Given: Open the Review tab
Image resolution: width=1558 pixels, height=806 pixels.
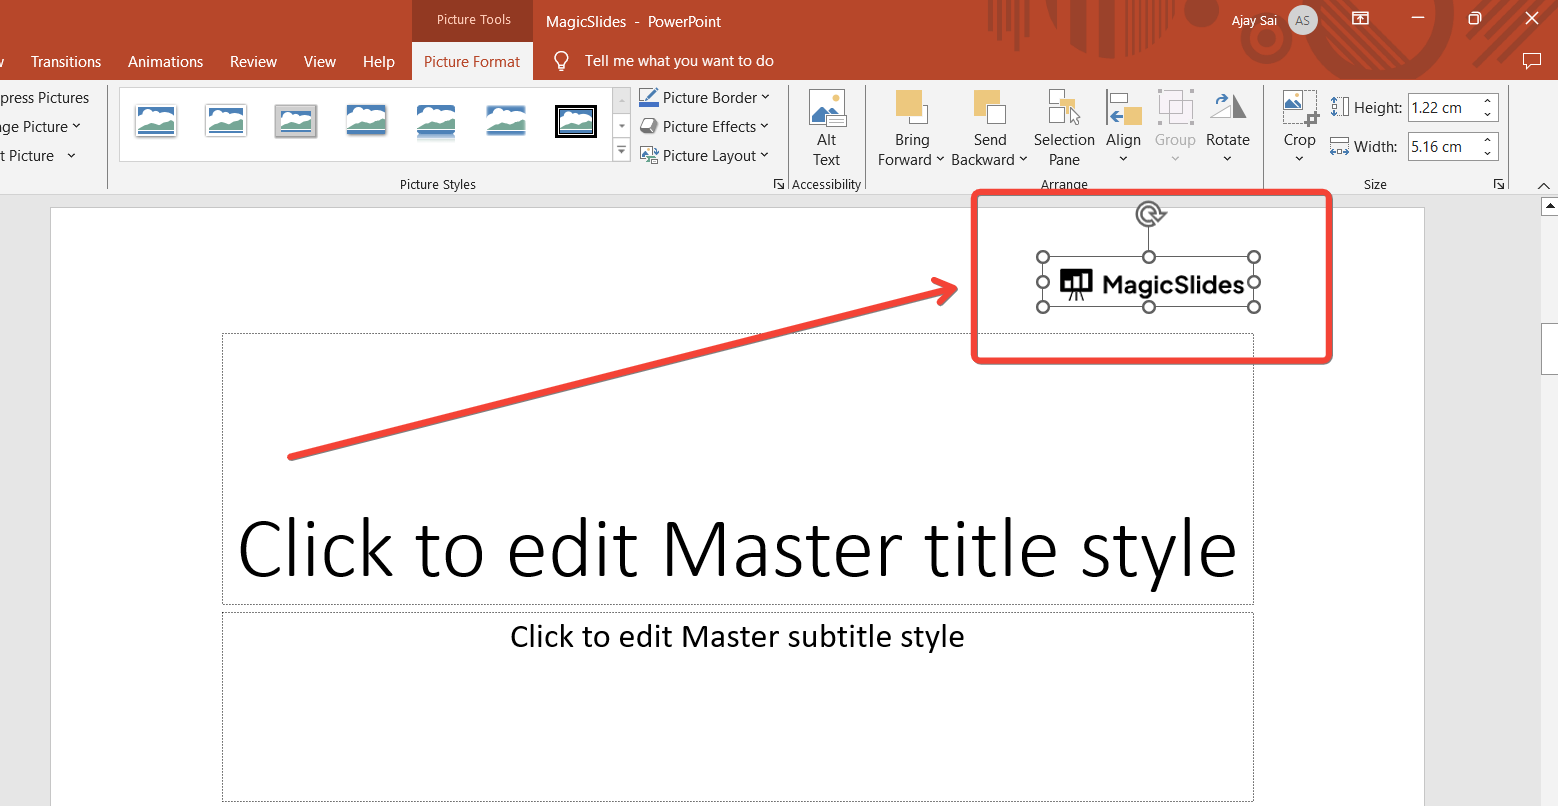Looking at the screenshot, I should click(253, 61).
